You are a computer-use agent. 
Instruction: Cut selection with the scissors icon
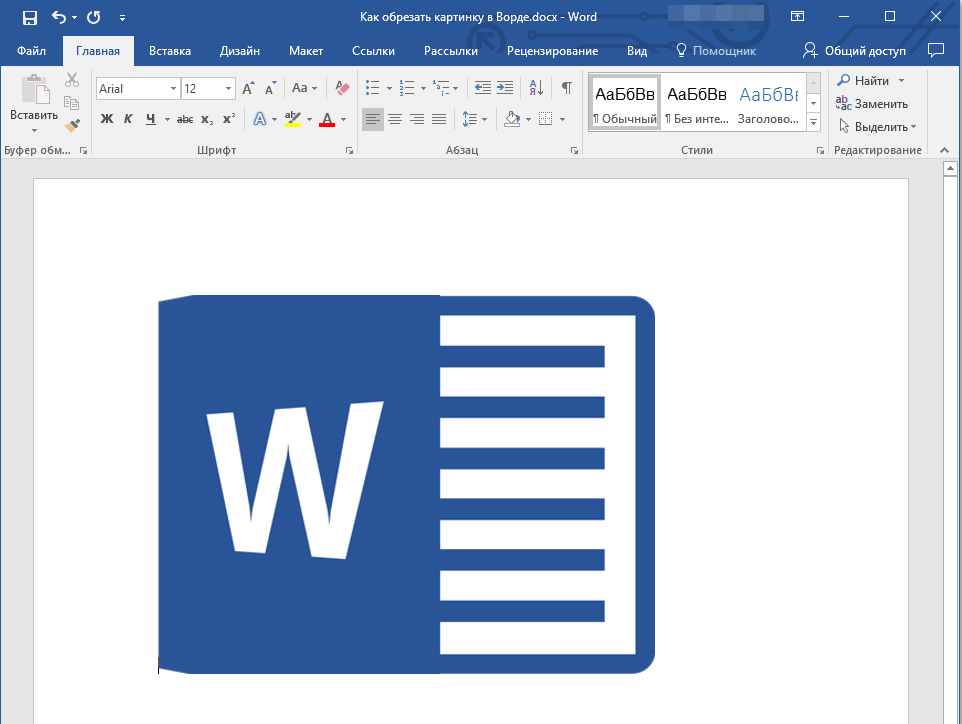pyautogui.click(x=72, y=80)
